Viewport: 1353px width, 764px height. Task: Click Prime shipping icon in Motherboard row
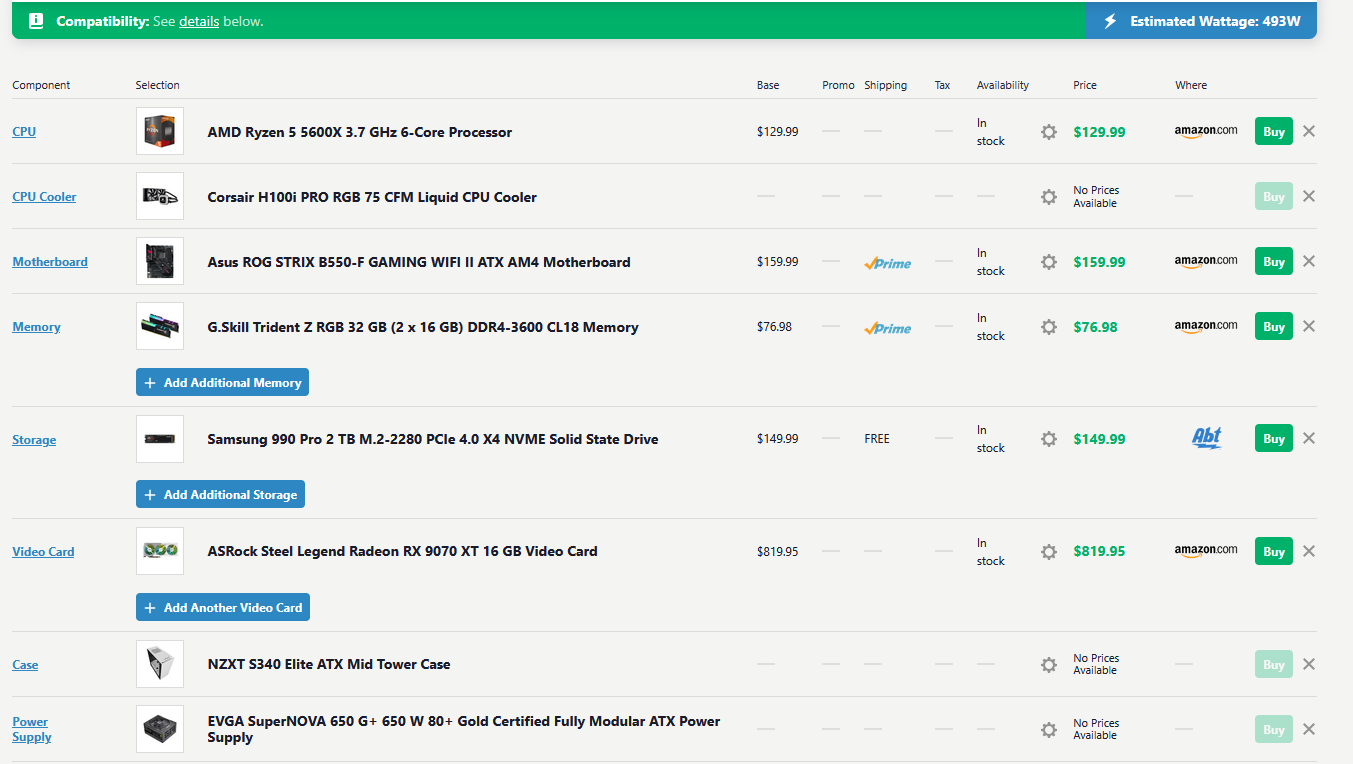888,263
